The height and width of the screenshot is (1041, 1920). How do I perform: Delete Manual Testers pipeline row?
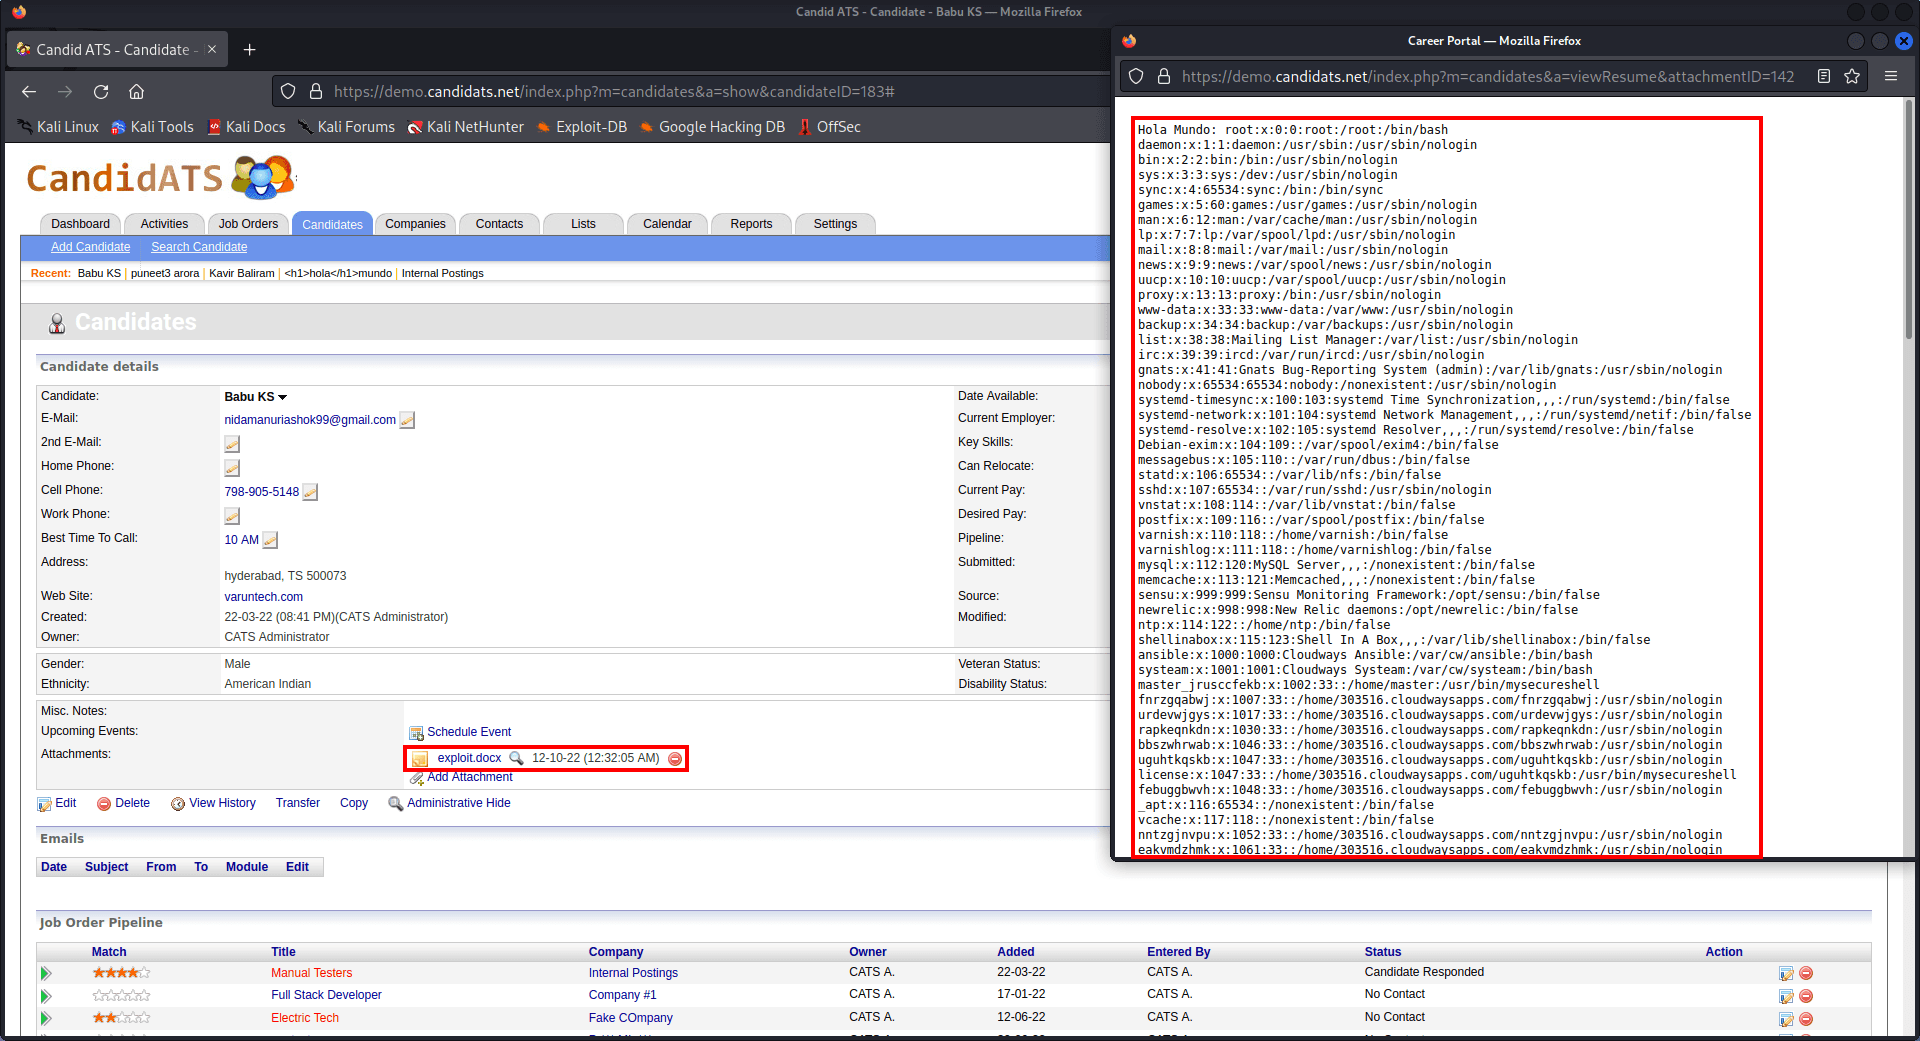click(x=1806, y=973)
